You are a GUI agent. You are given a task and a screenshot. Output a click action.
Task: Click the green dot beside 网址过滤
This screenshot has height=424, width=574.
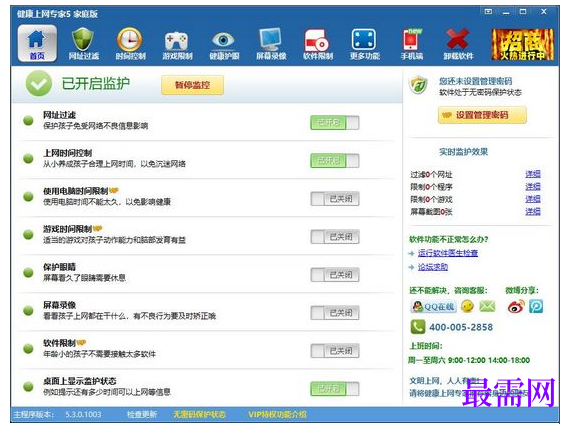tap(28, 120)
